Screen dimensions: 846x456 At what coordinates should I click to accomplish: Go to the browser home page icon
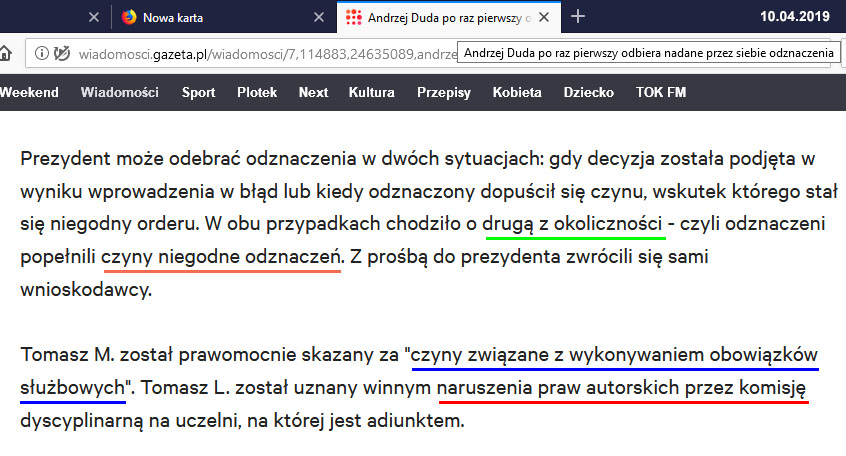pyautogui.click(x=5, y=53)
